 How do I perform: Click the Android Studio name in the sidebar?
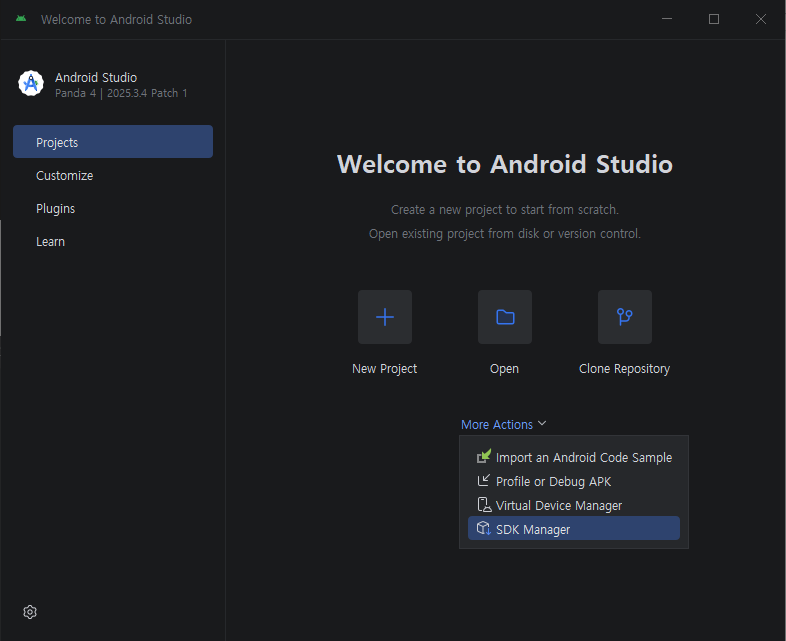96,77
